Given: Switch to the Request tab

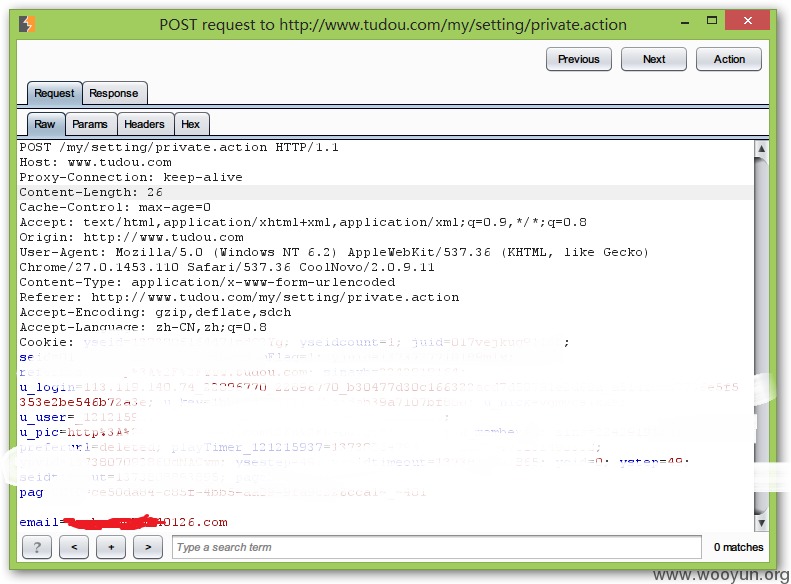Looking at the screenshot, I should point(54,93).
